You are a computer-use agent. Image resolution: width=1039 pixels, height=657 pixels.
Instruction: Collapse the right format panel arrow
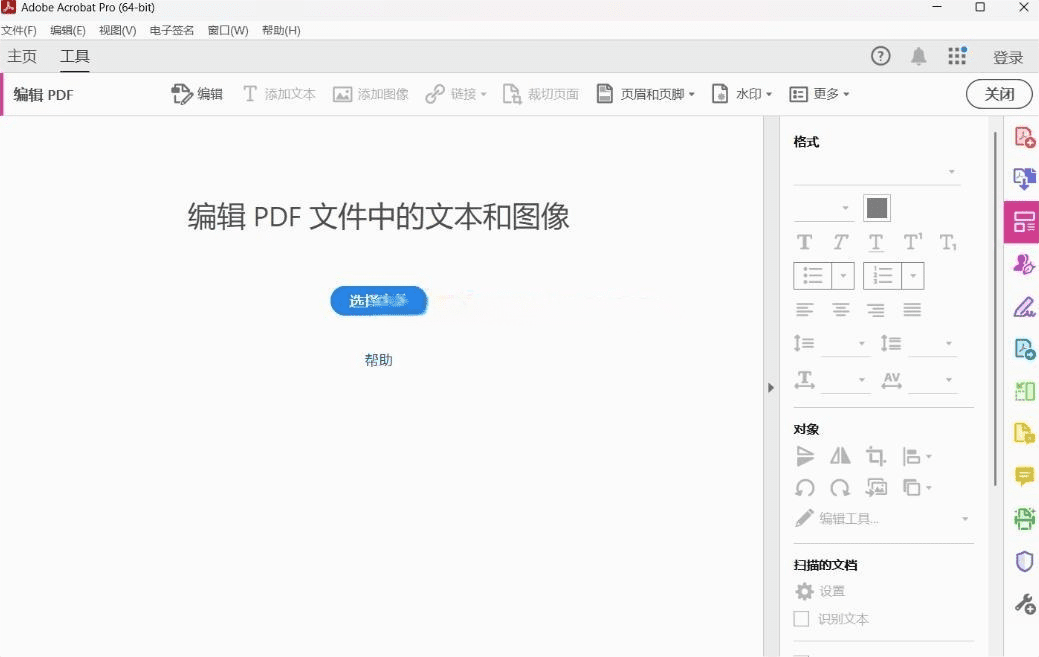point(771,387)
